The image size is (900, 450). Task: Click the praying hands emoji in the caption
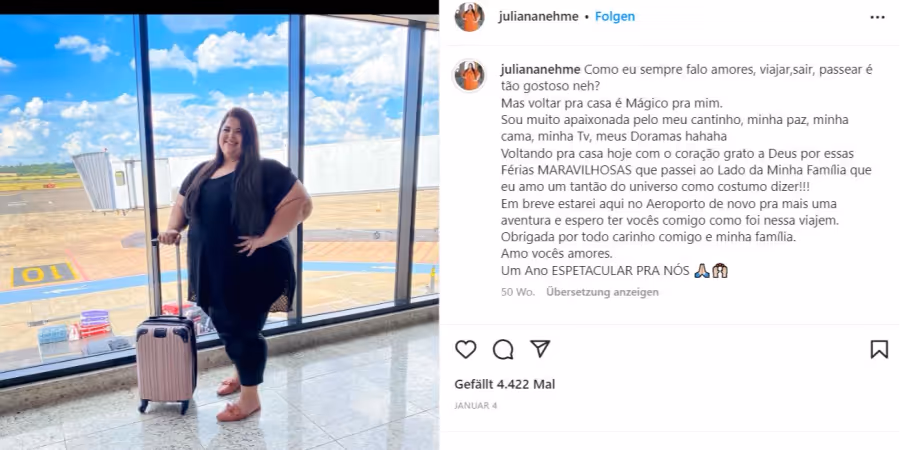[x=701, y=271]
